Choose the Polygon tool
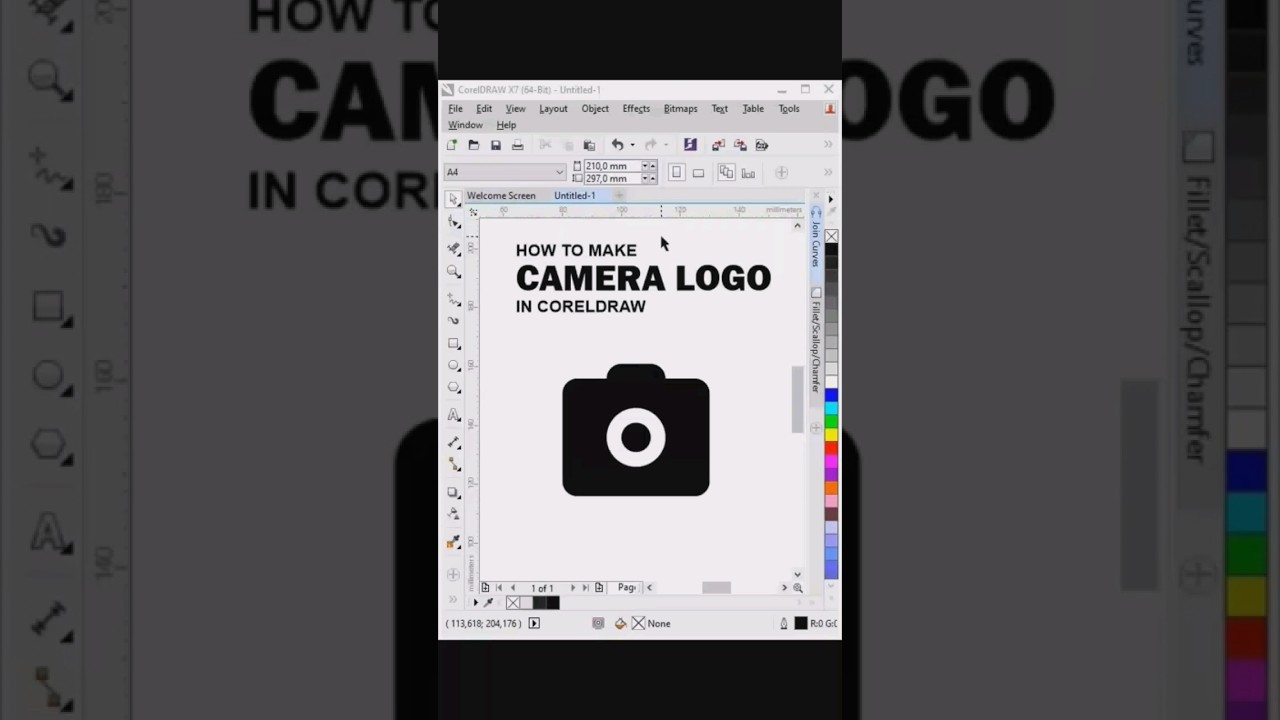This screenshot has width=1280, height=720. (x=454, y=388)
